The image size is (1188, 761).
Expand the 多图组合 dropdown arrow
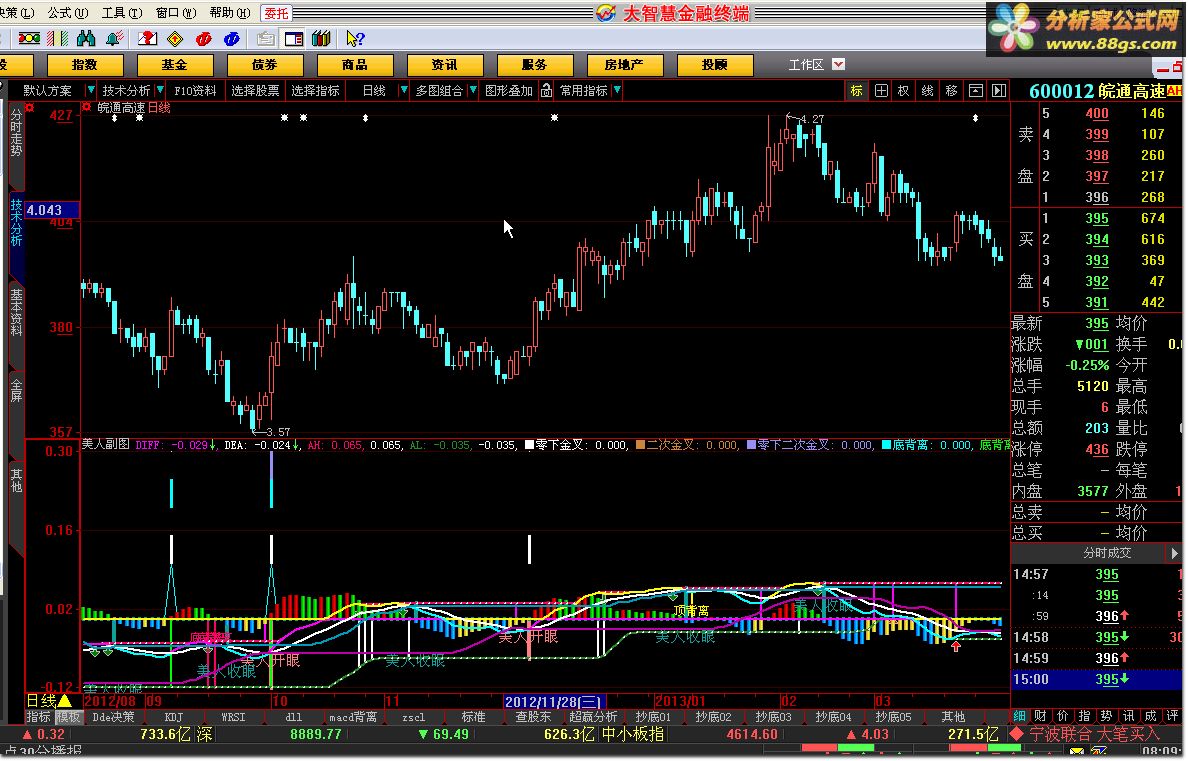473,91
